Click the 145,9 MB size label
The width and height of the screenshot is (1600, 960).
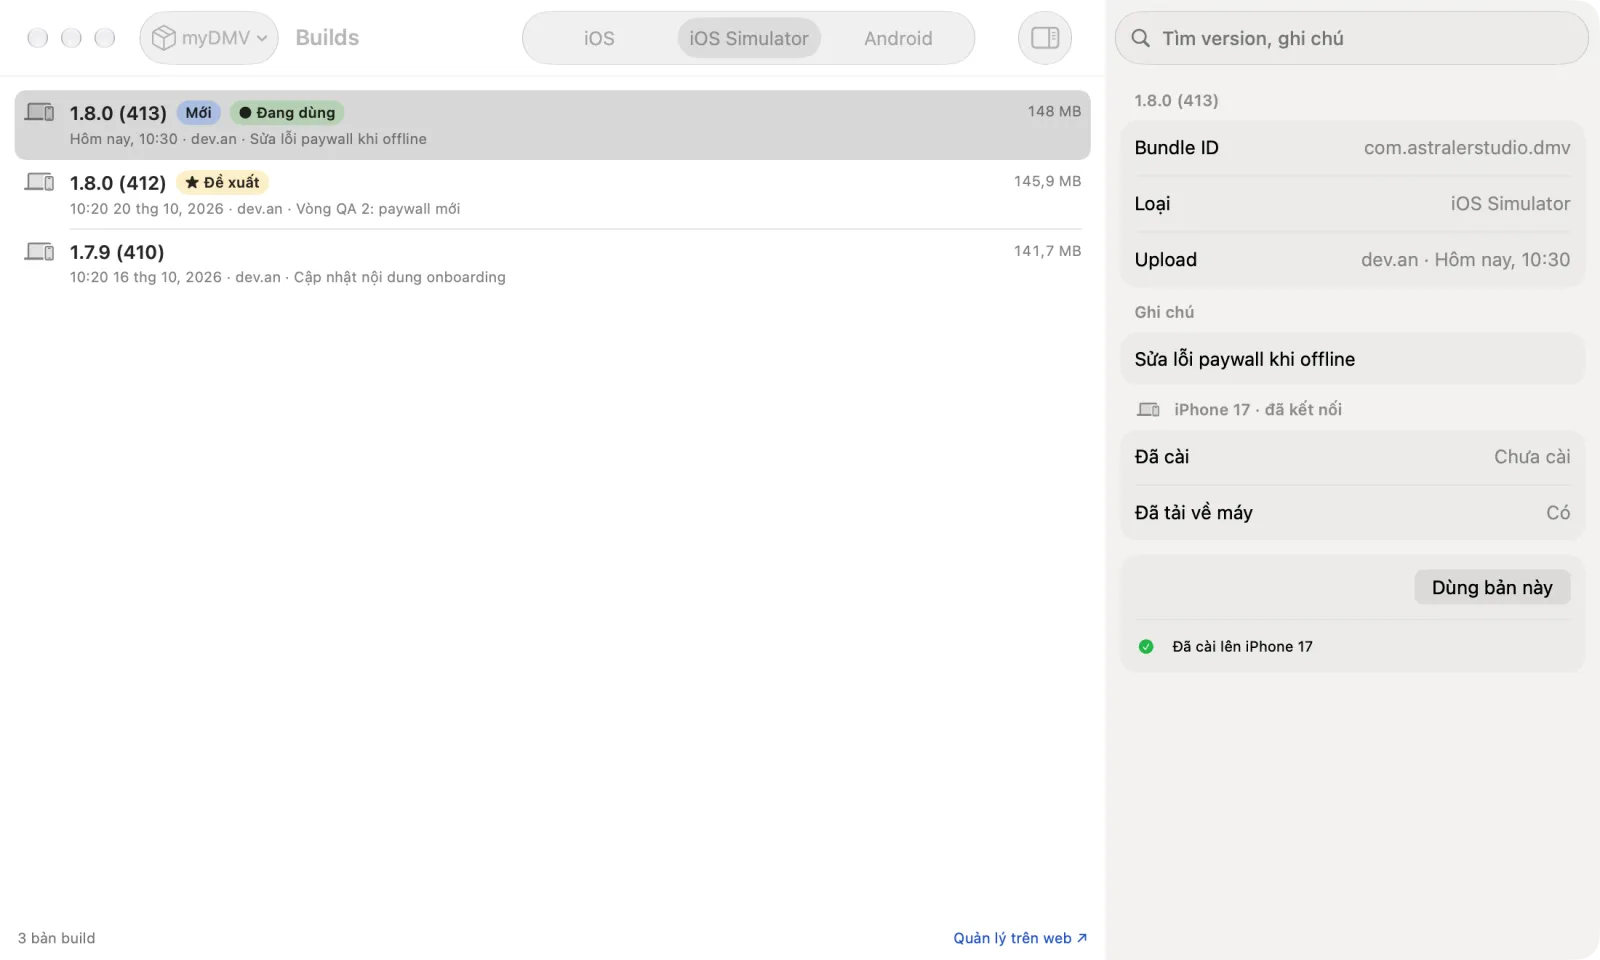[x=1047, y=181]
